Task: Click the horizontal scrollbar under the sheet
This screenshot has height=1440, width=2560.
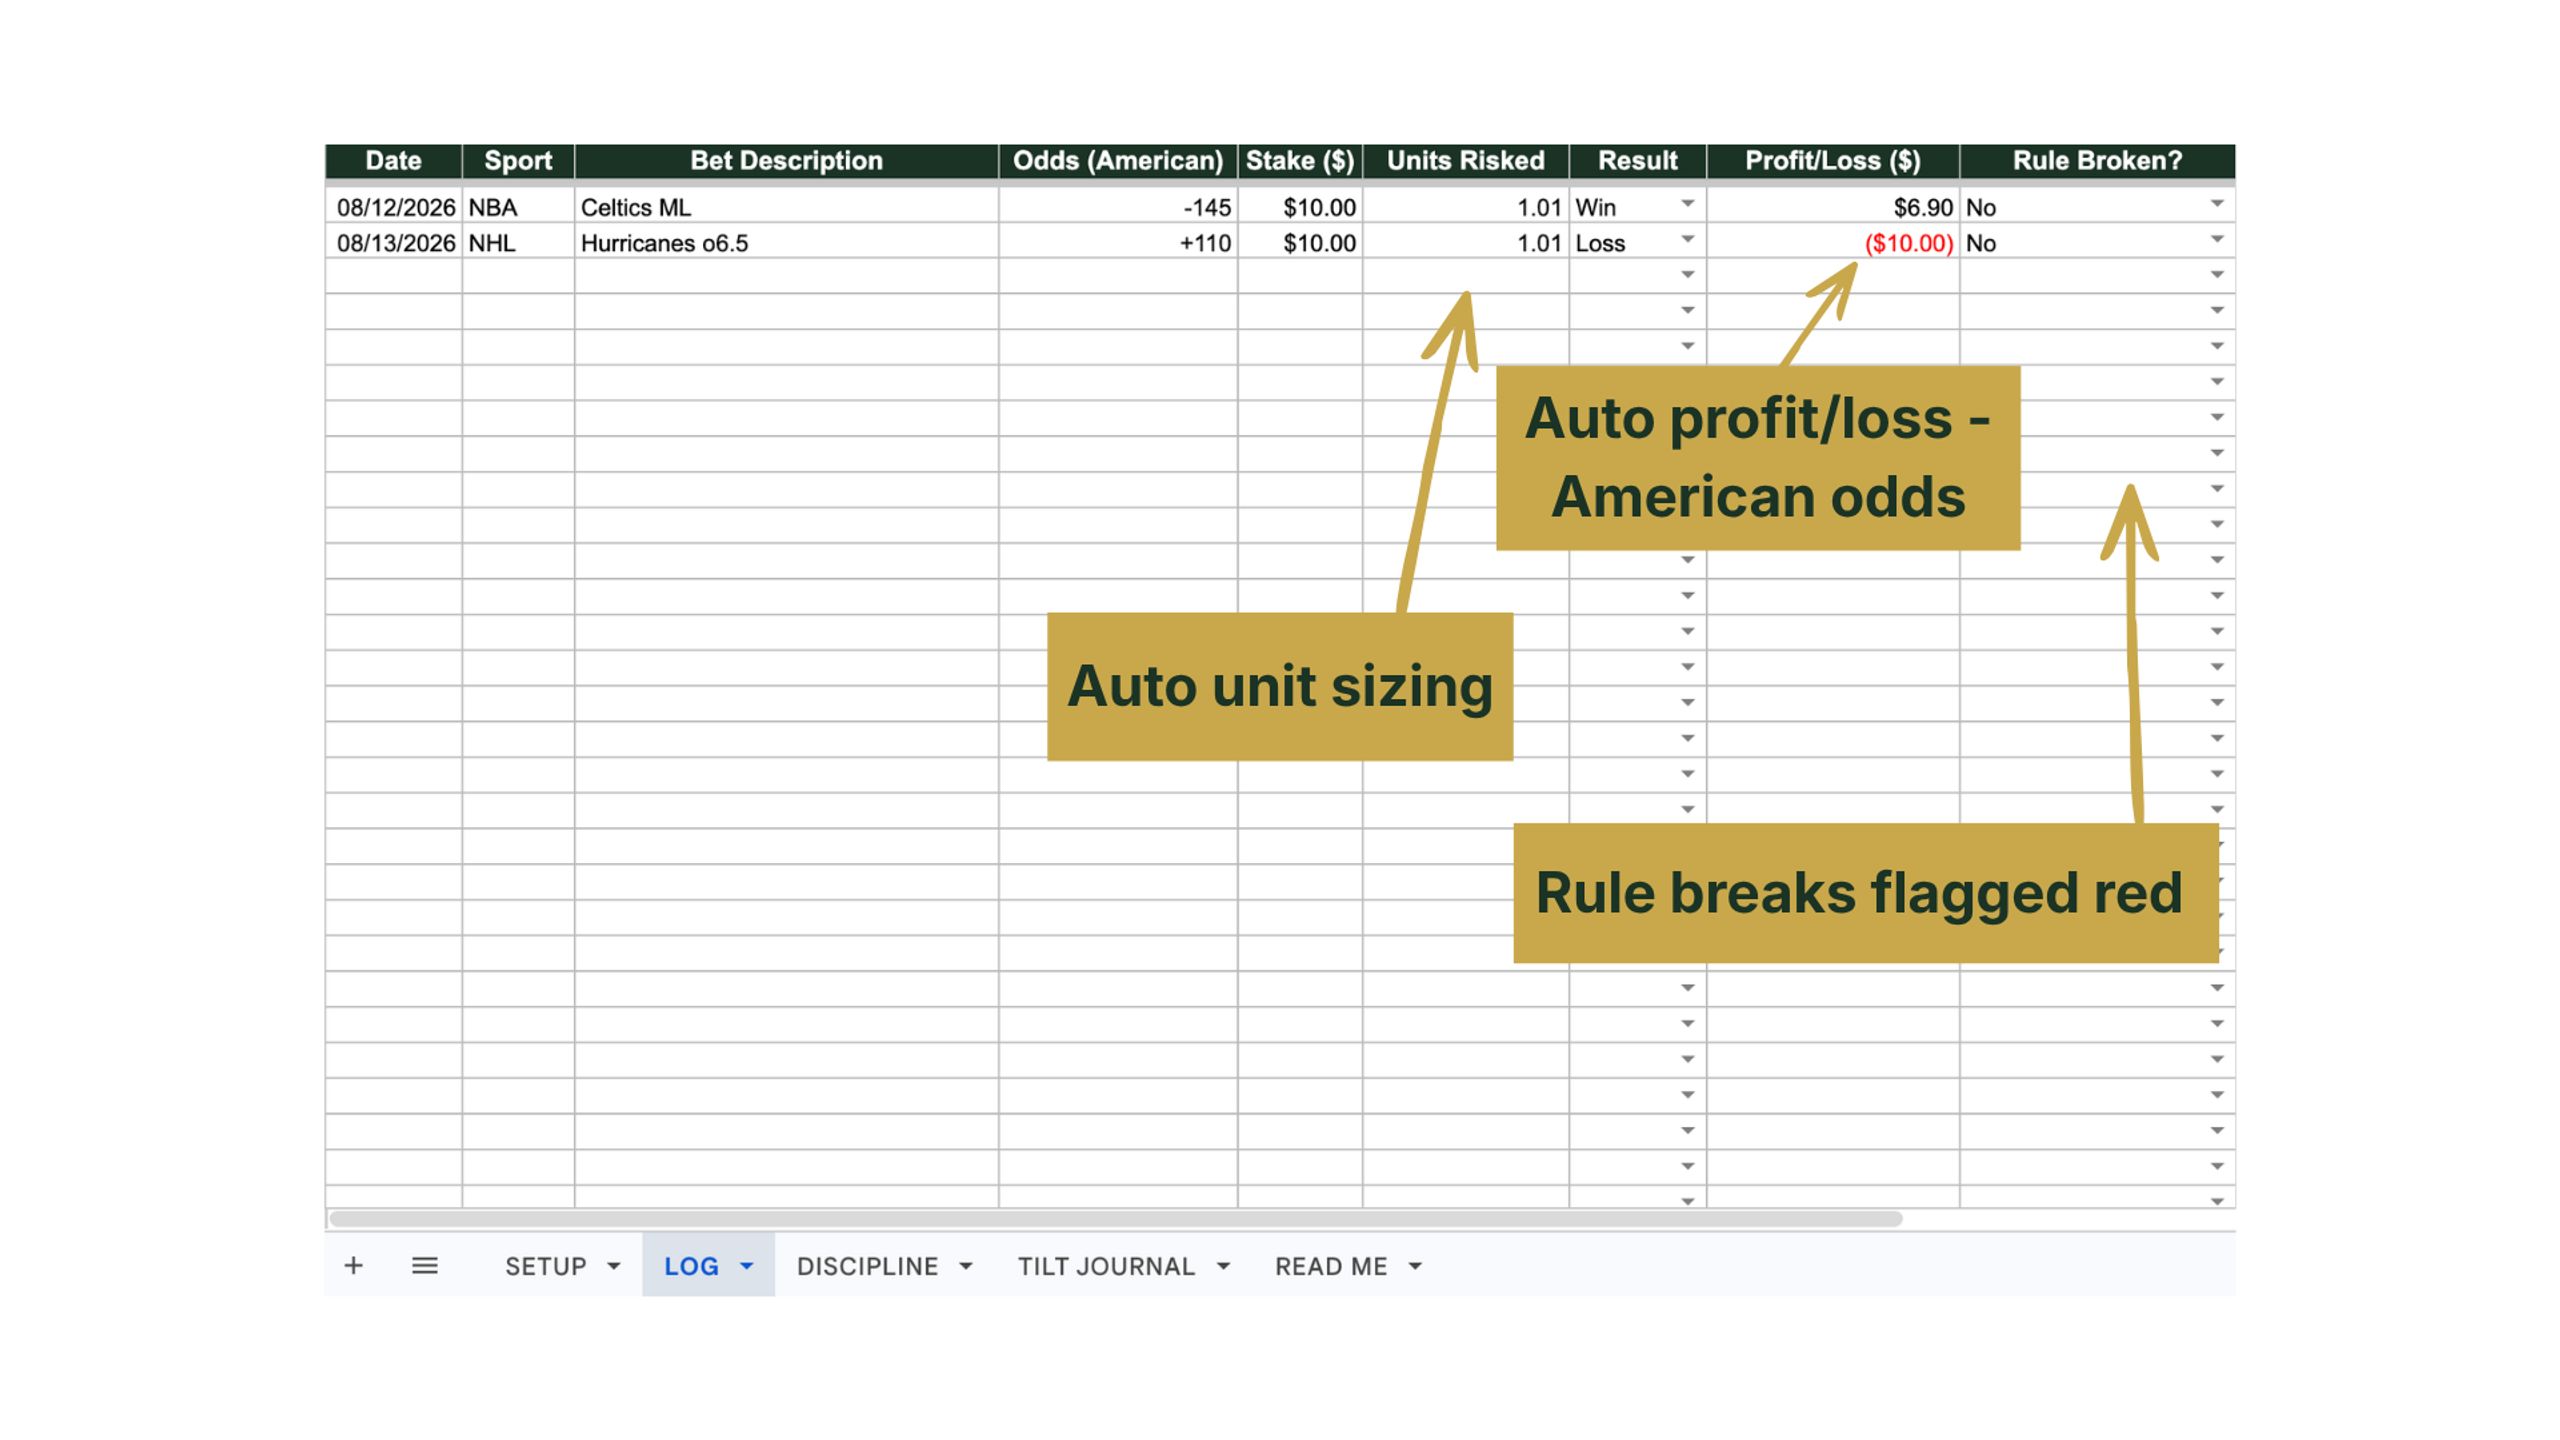Action: (1115, 1218)
